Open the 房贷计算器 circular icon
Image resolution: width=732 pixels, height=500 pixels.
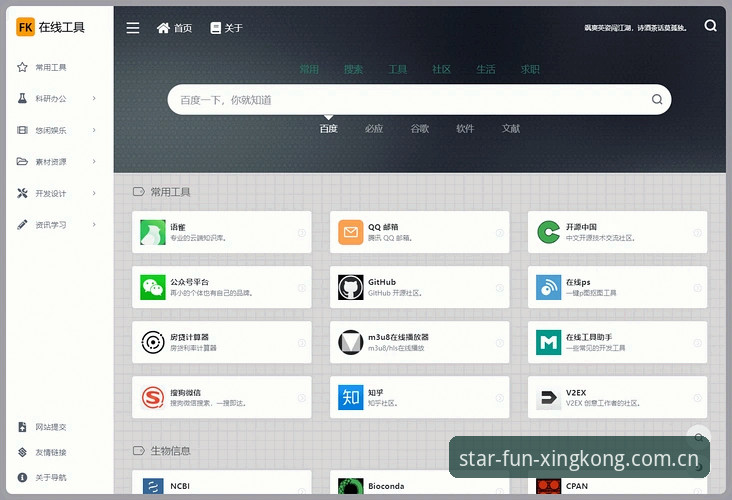coord(153,343)
